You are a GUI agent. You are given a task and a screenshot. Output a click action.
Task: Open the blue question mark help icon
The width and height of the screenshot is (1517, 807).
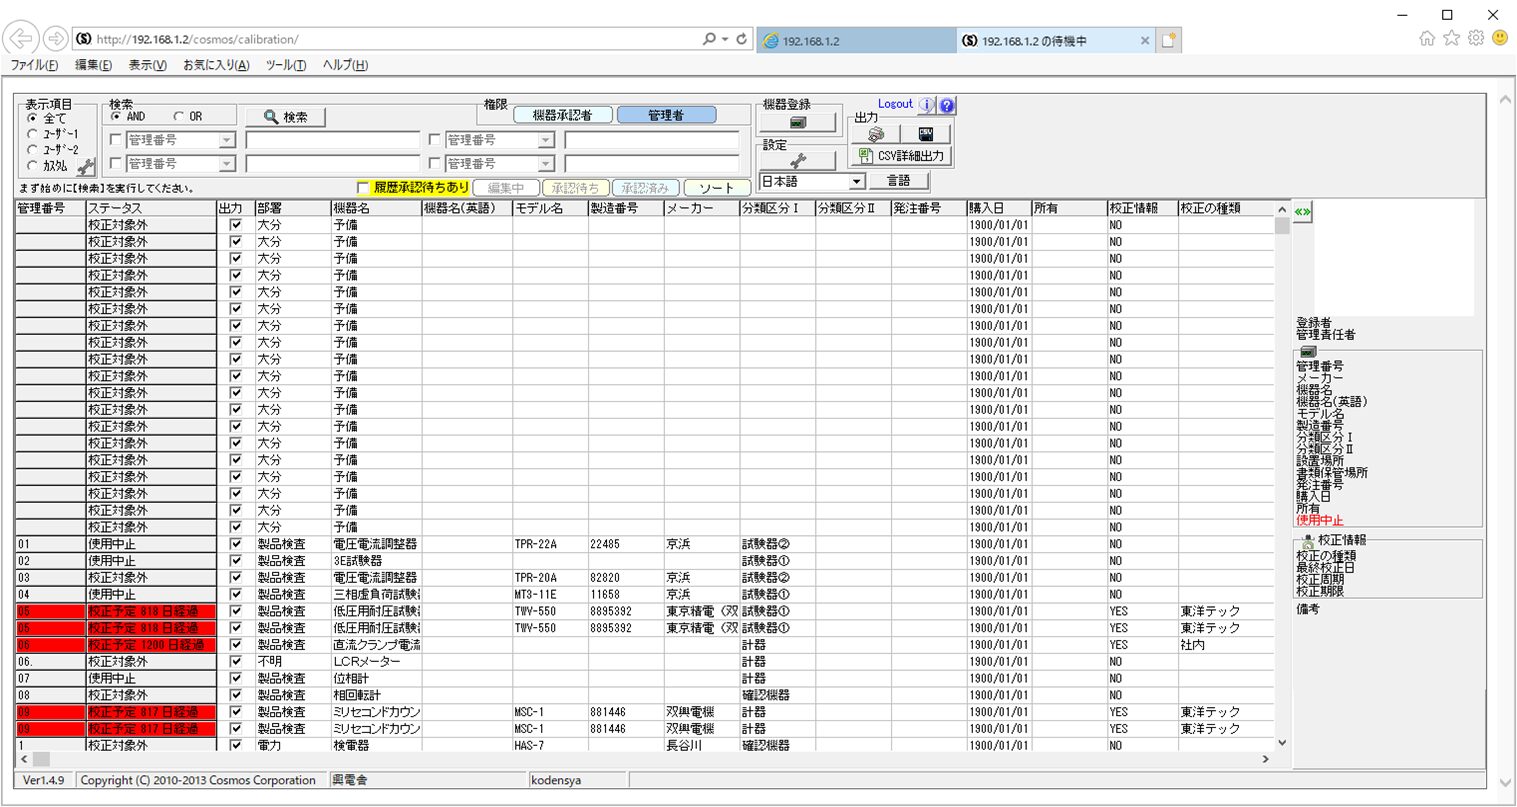[947, 105]
